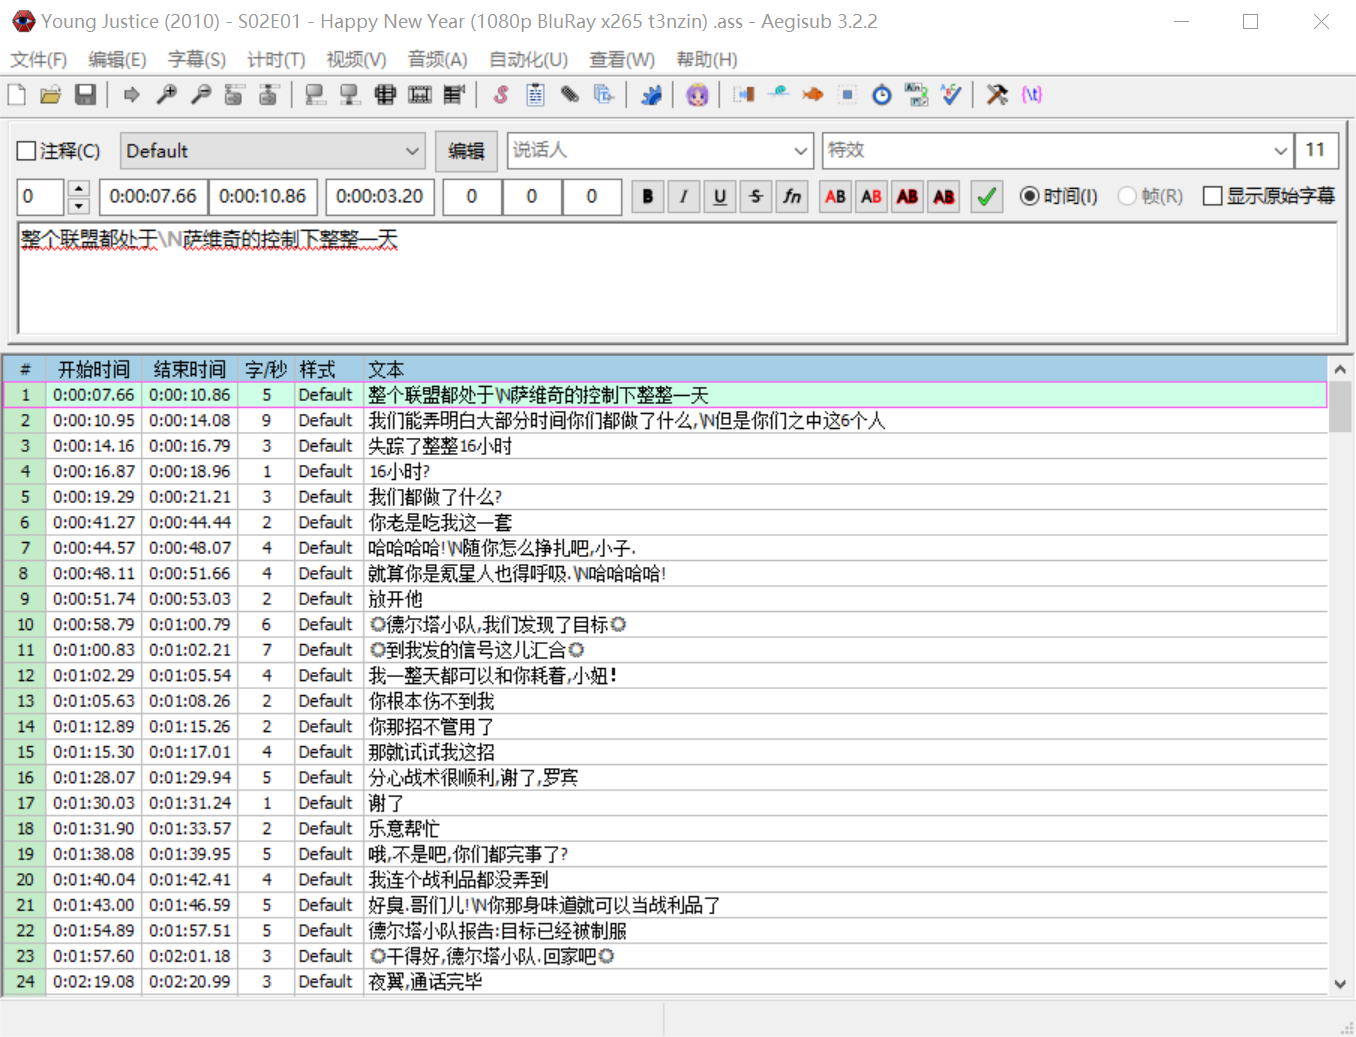Click the New subtitles icon
This screenshot has width=1356, height=1037.
pos(17,95)
